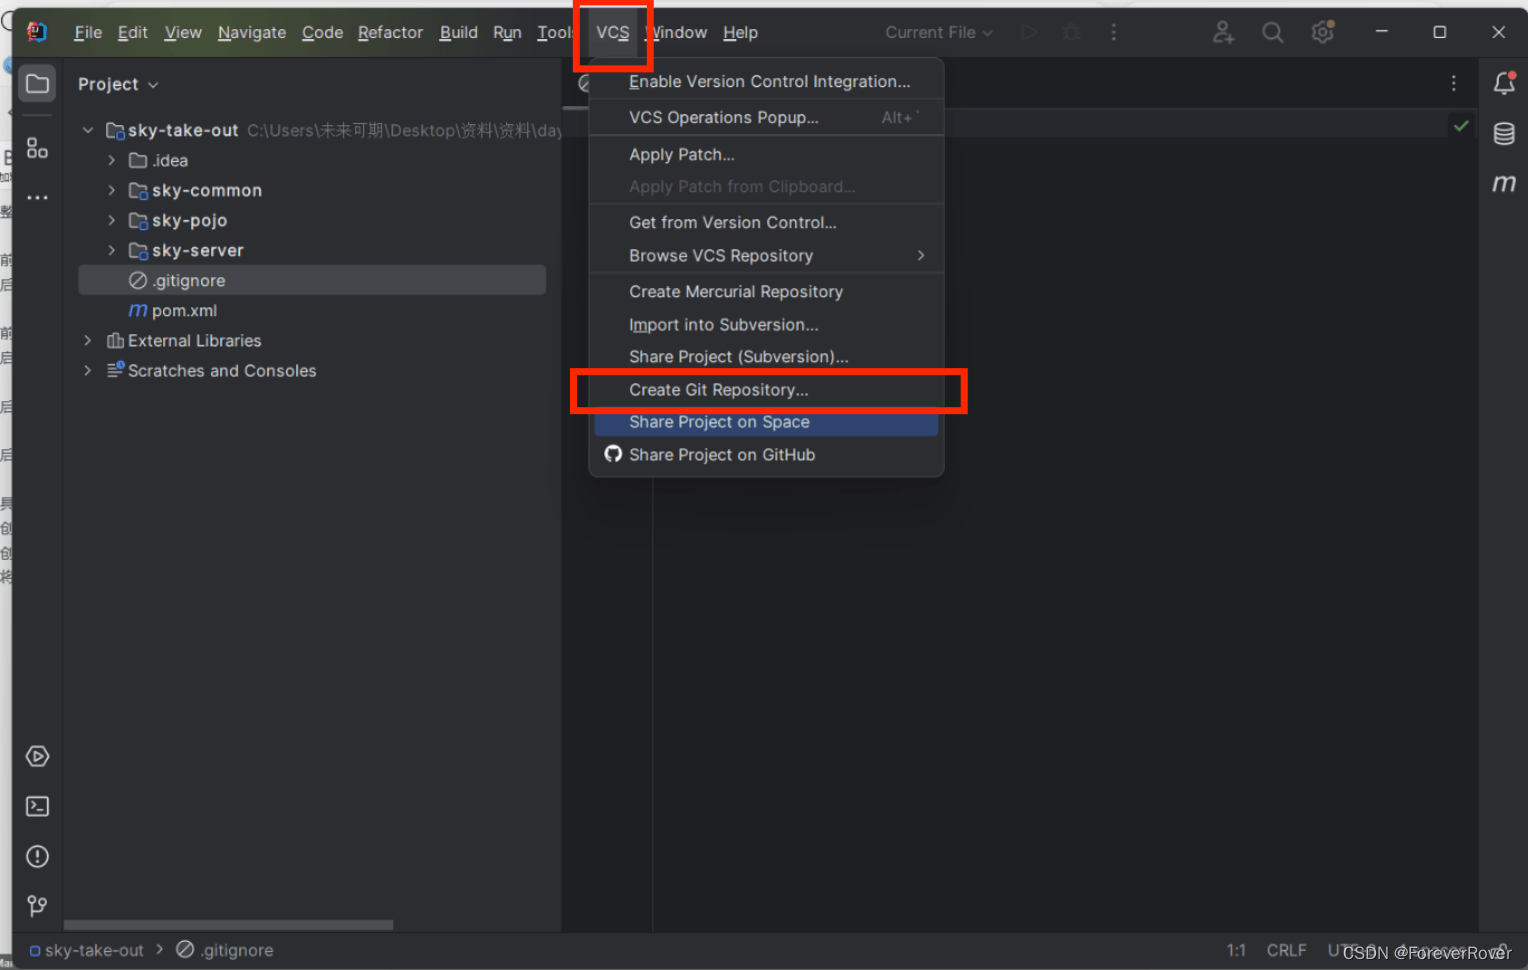The image size is (1528, 970).
Task: Choose Enable Version Control Integration
Action: (x=766, y=82)
